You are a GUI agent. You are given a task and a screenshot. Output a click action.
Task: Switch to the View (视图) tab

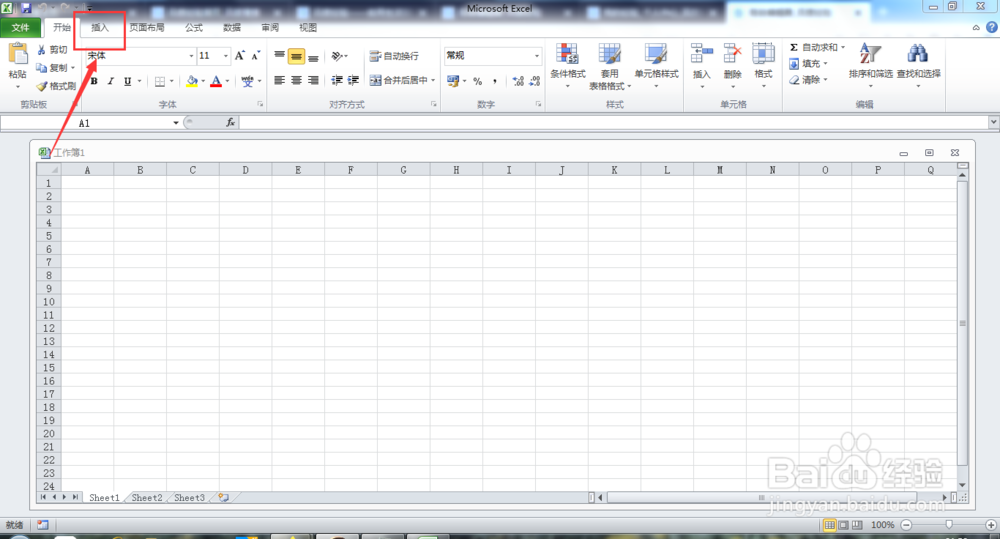(x=308, y=27)
